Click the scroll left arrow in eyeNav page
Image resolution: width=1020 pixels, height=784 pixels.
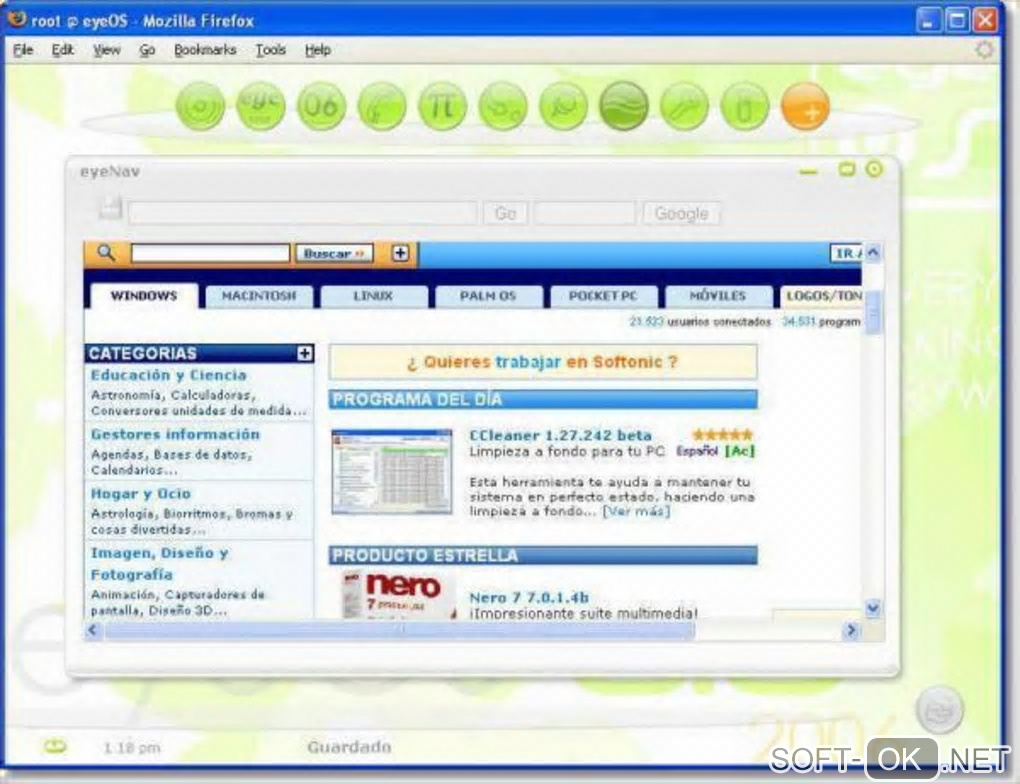coord(94,630)
